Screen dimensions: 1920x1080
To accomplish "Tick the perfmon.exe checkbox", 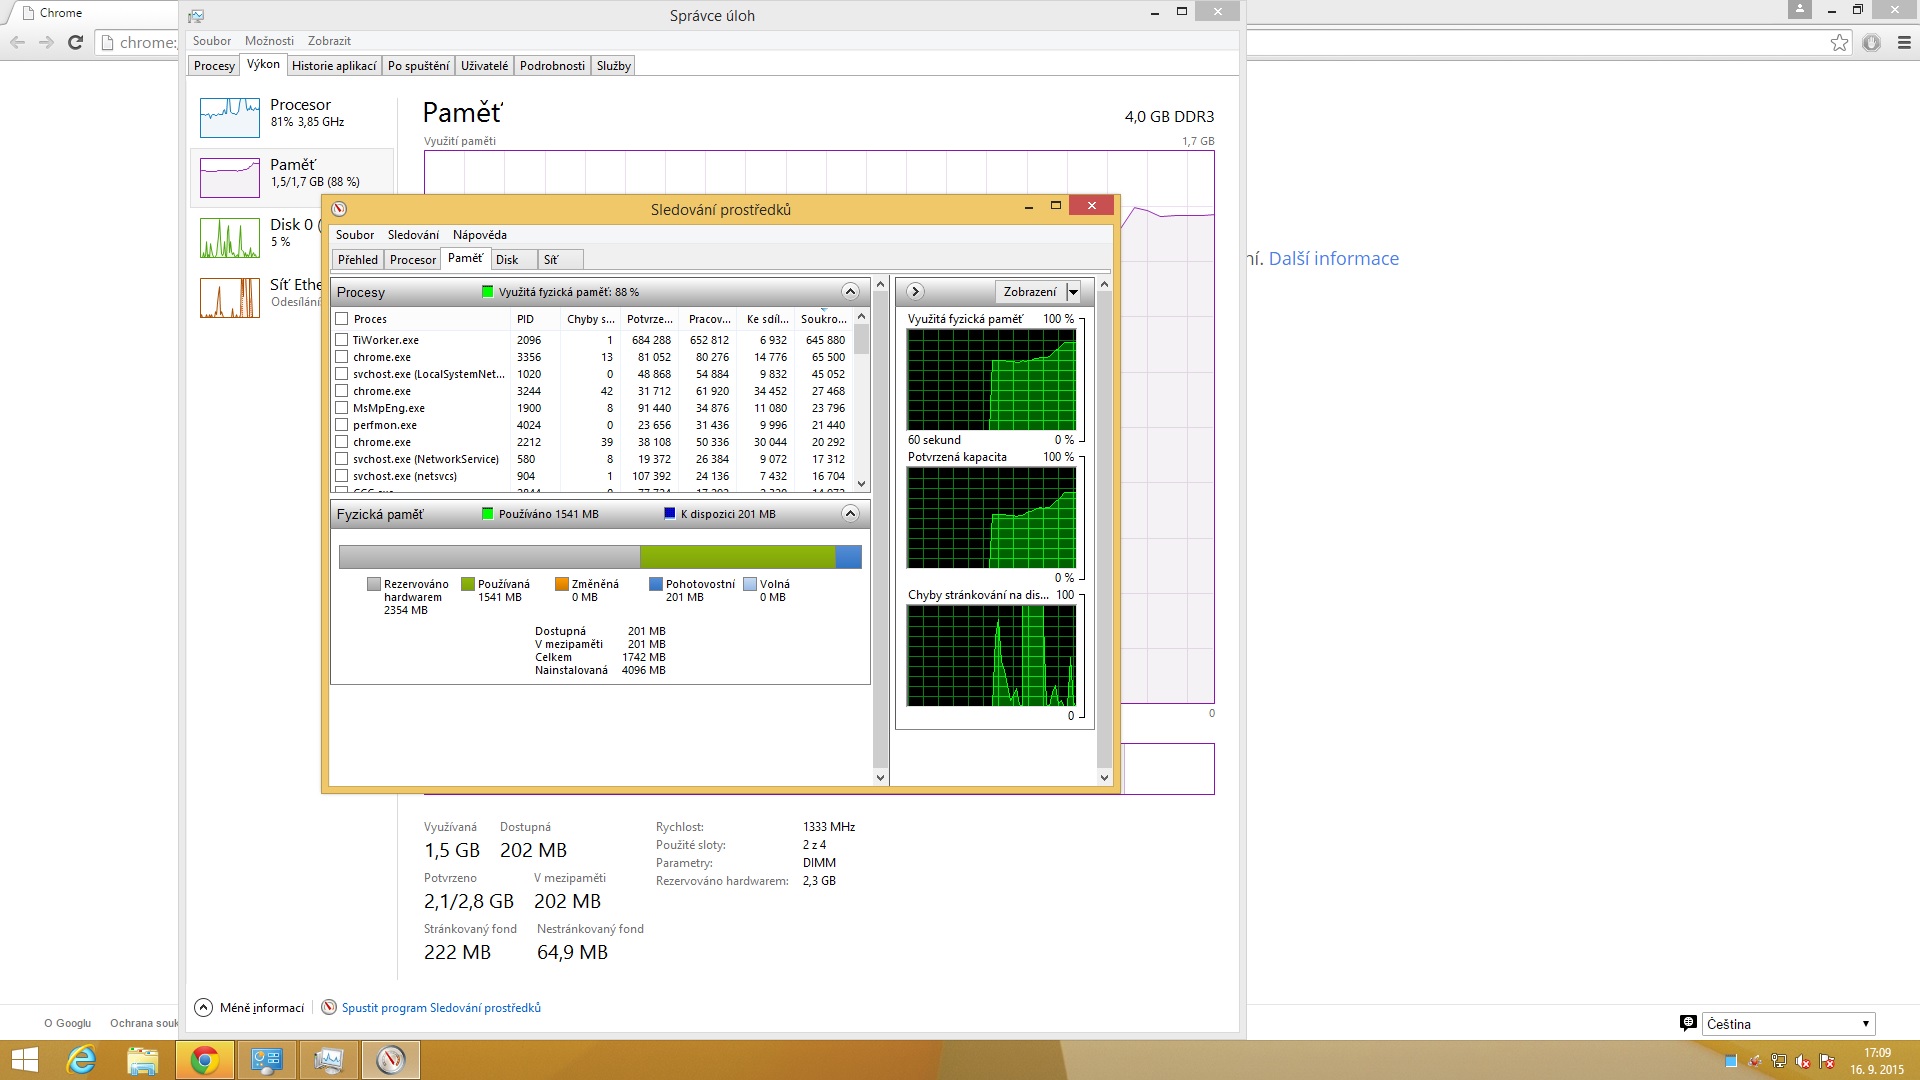I will click(x=342, y=425).
